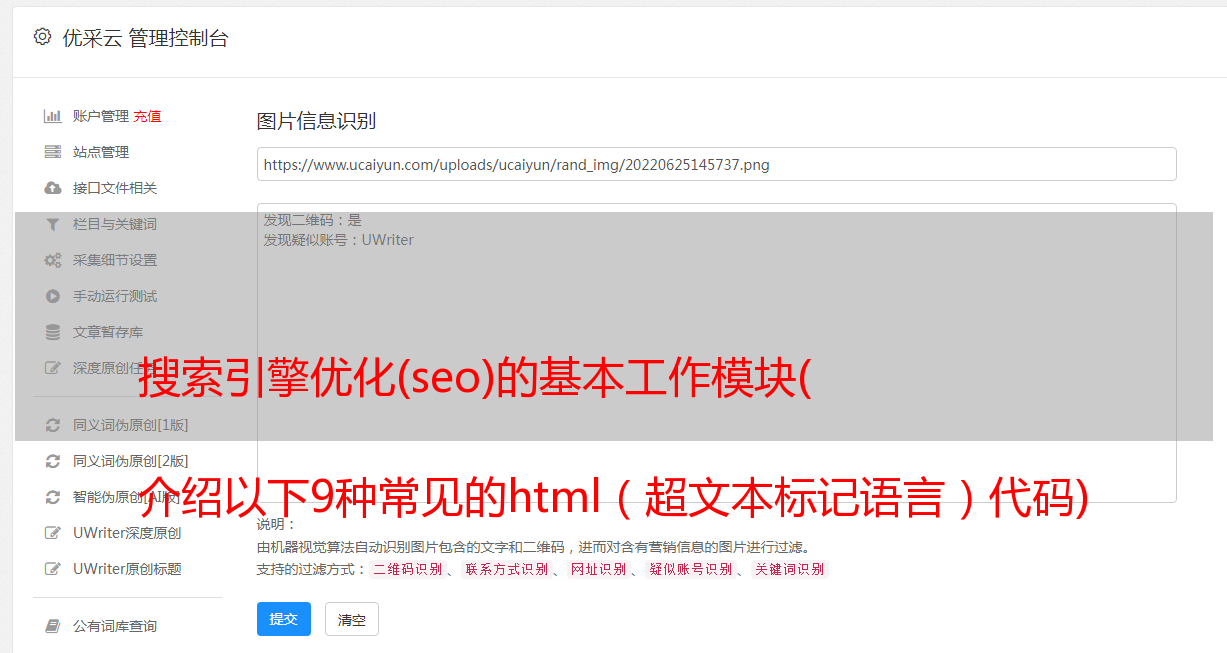Click the play icon for 手动运行测试
Image resolution: width=1227 pixels, height=653 pixels.
(53, 296)
